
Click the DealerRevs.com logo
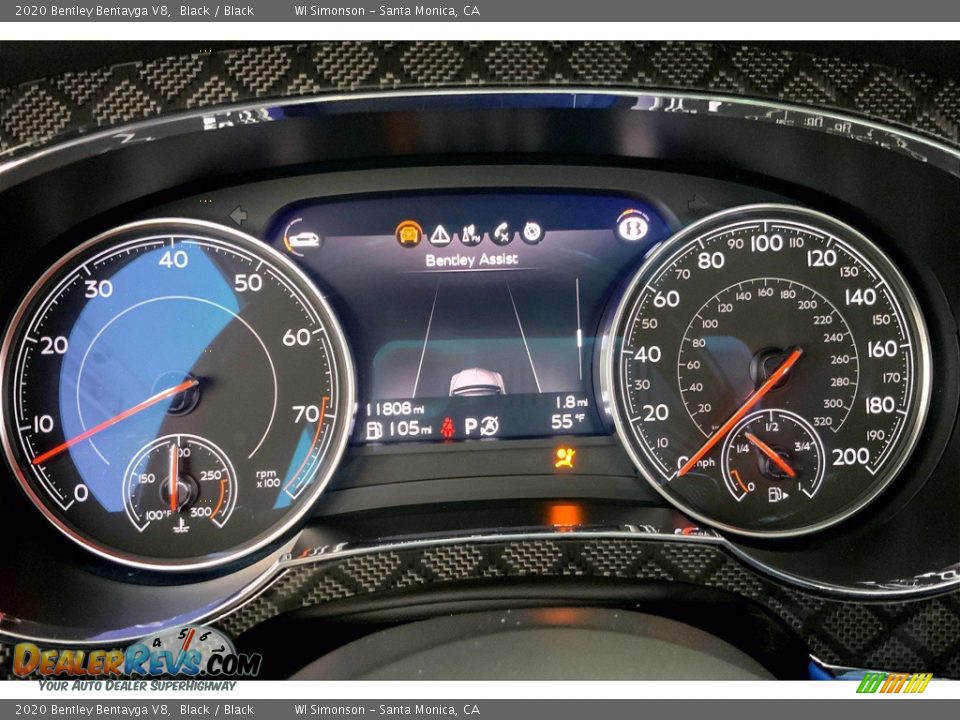(x=137, y=660)
